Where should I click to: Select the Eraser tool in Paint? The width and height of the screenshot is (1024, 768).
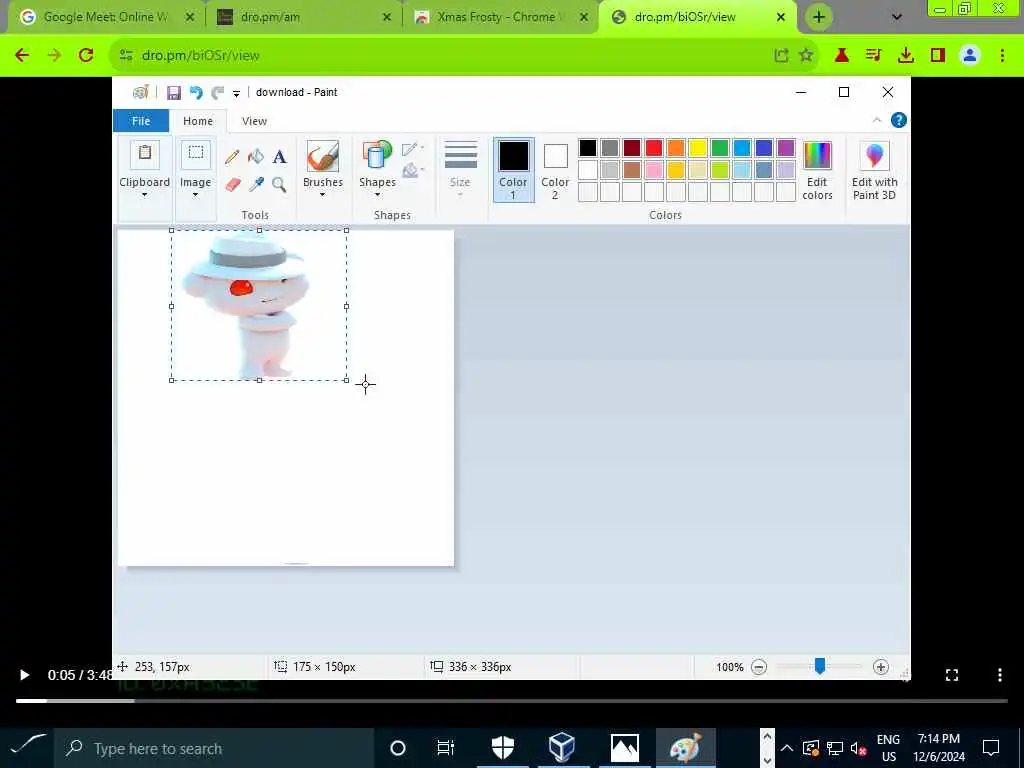pyautogui.click(x=232, y=185)
